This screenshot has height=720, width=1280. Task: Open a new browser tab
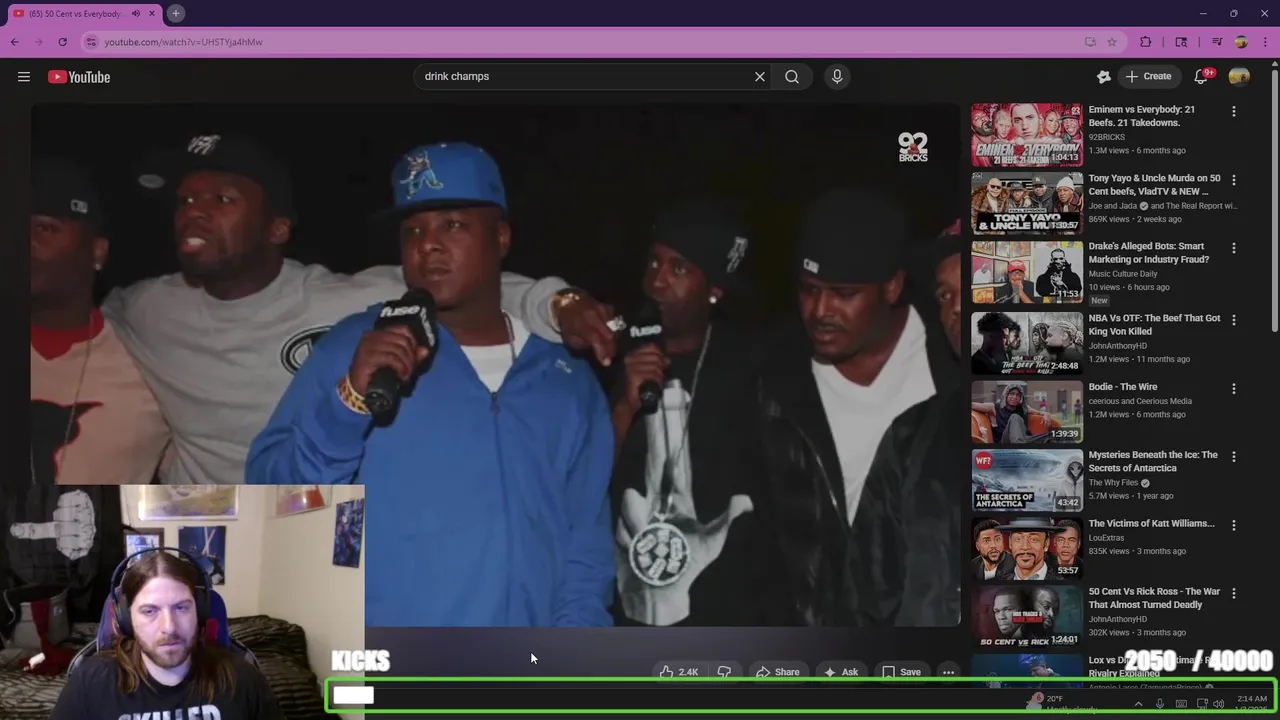point(175,13)
